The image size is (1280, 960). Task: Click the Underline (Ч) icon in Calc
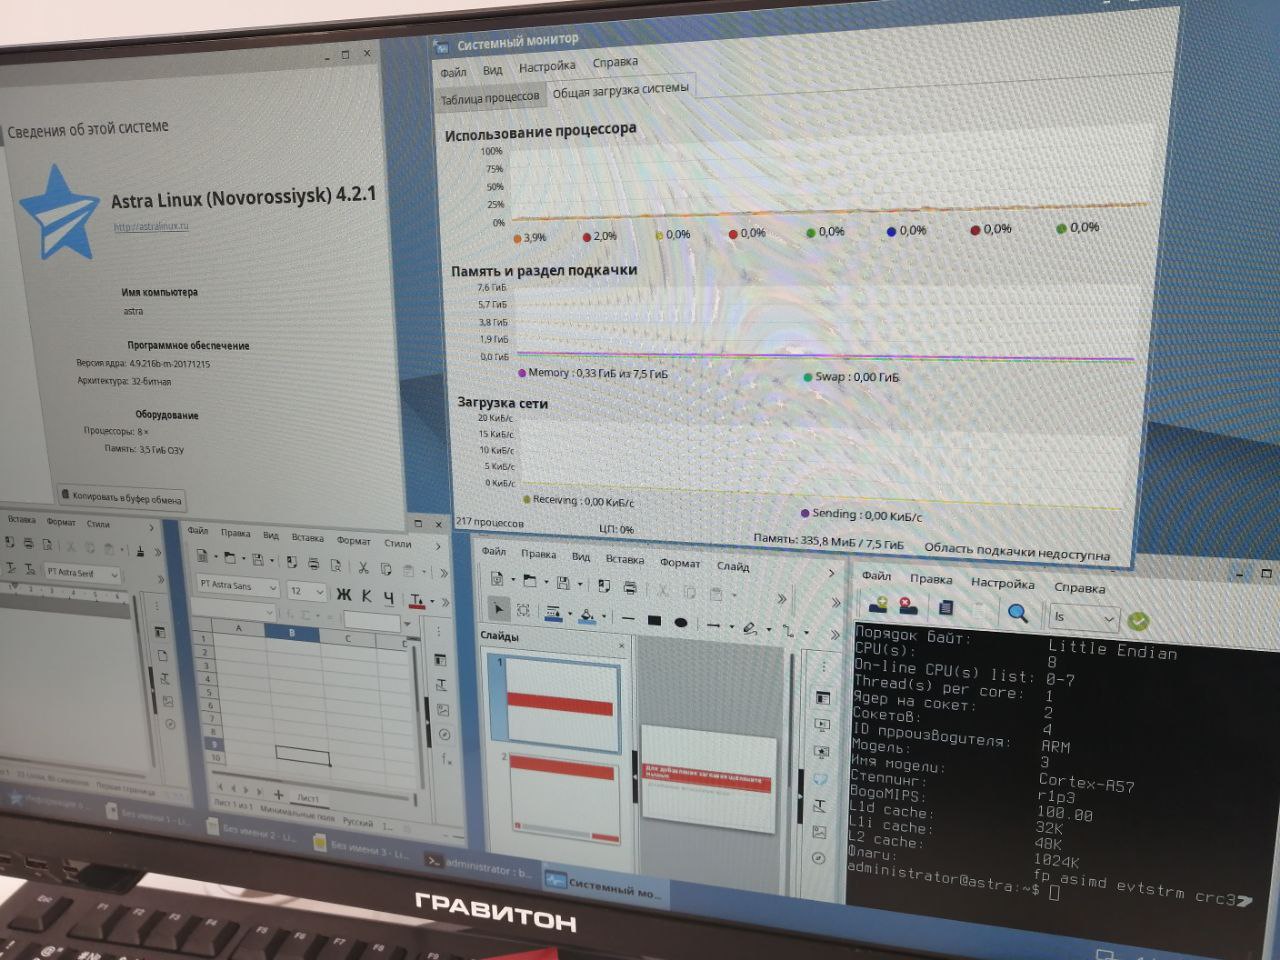[x=389, y=598]
